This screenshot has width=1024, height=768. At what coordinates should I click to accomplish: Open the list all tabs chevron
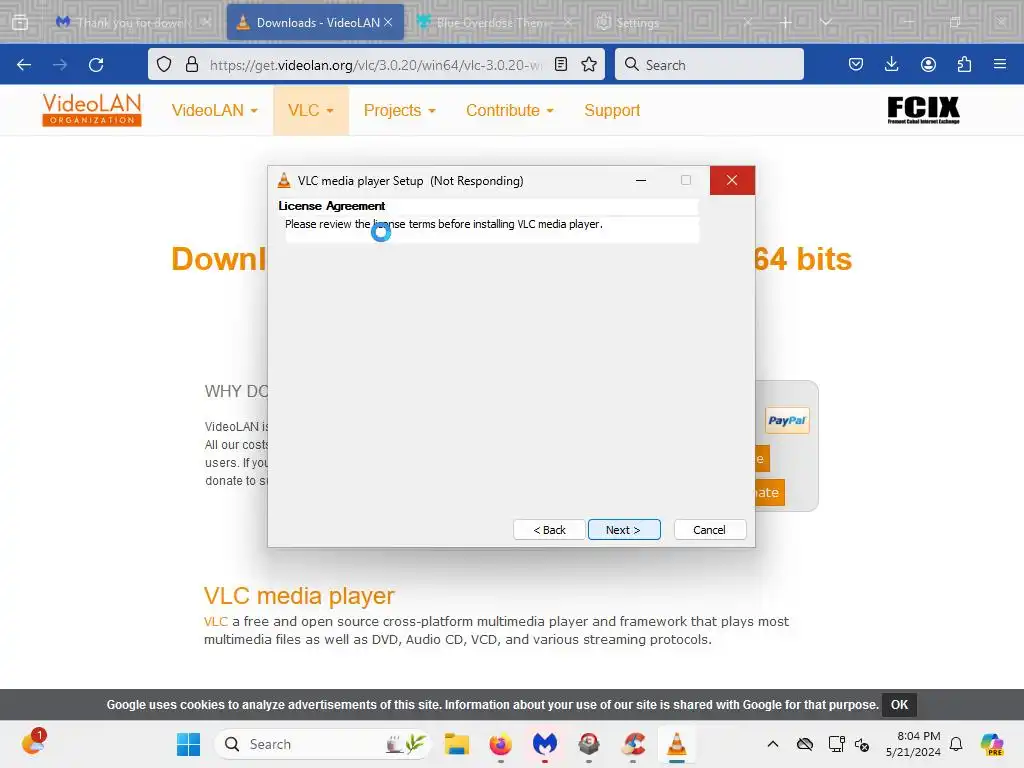click(x=825, y=22)
